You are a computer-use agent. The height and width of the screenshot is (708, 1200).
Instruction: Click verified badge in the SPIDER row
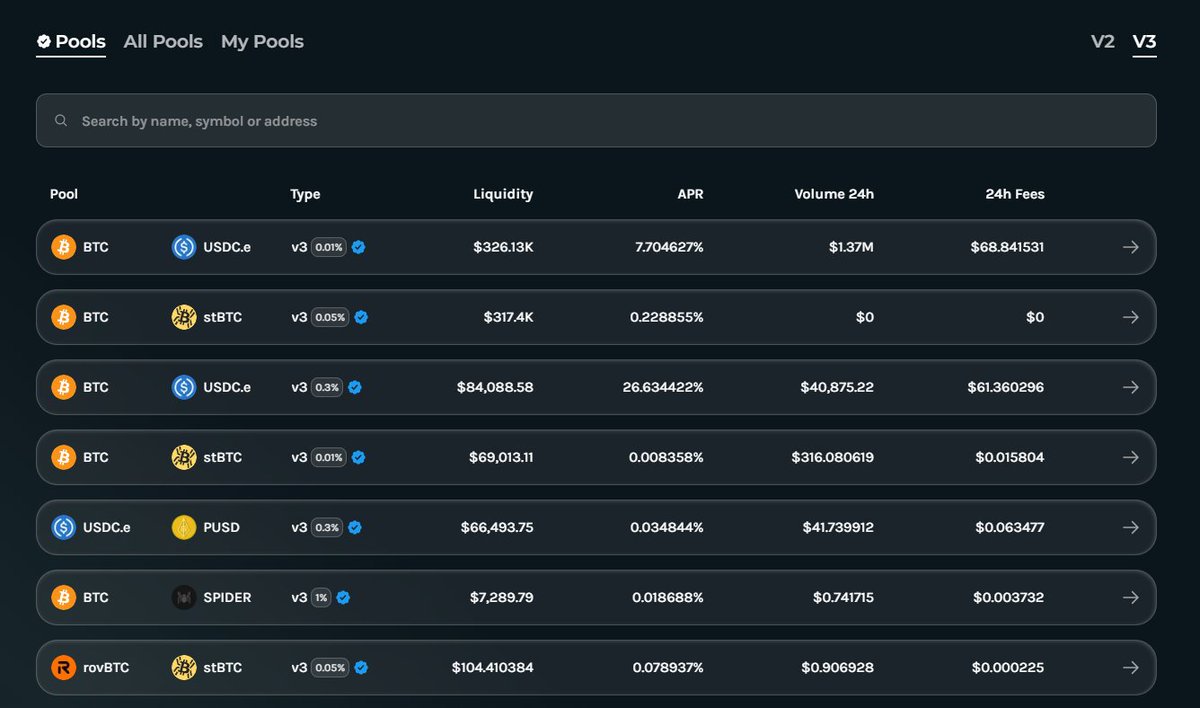(343, 597)
